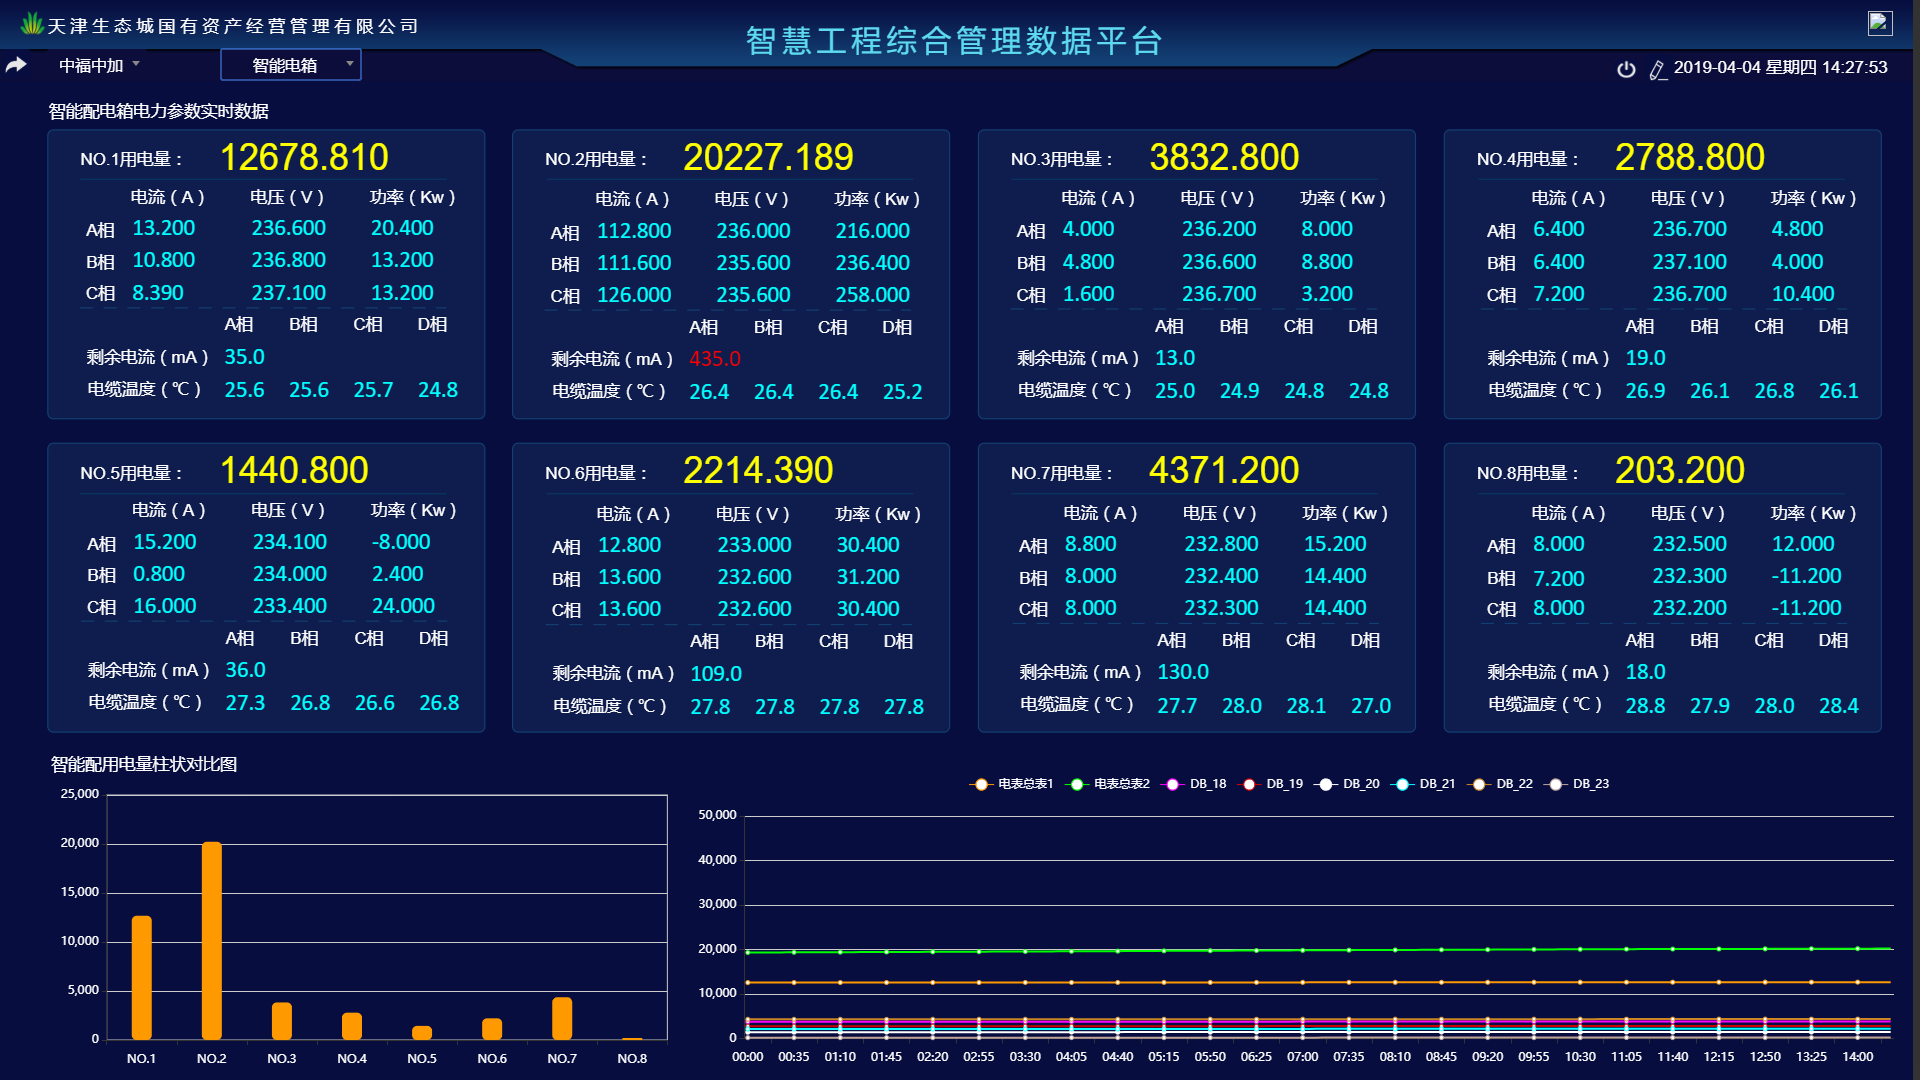Image resolution: width=1920 pixels, height=1080 pixels.
Task: Click the NO.2 usage value 20227.189
Action: click(767, 157)
